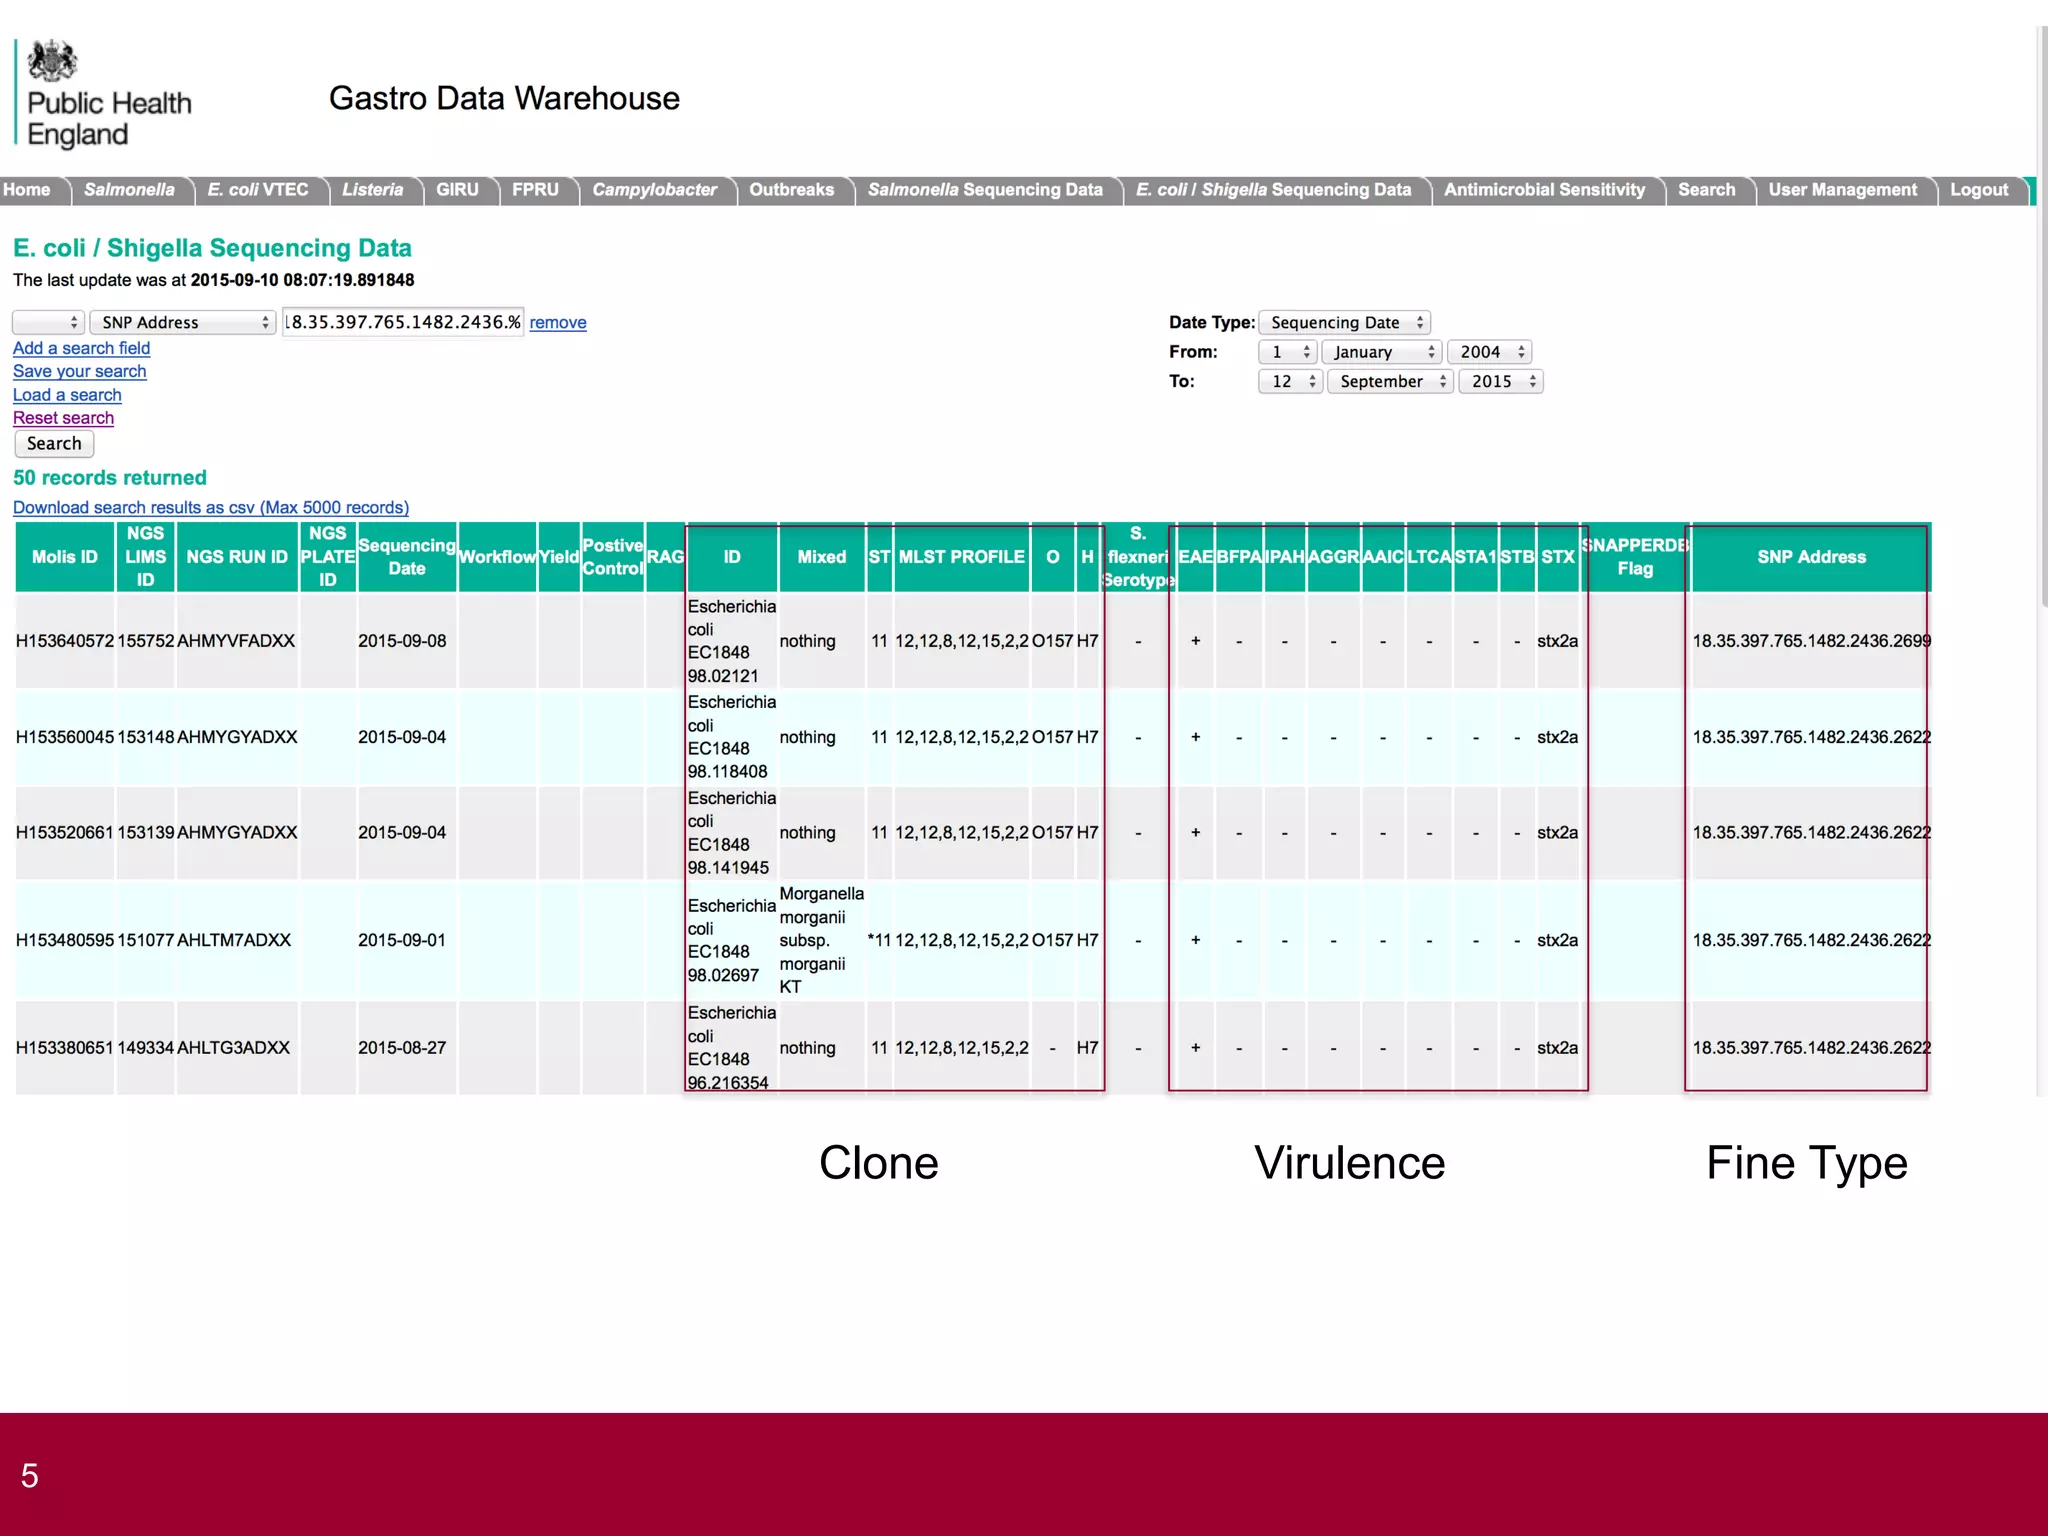The image size is (2048, 1536).
Task: Select the To year 2015 dropdown
Action: [x=1500, y=381]
